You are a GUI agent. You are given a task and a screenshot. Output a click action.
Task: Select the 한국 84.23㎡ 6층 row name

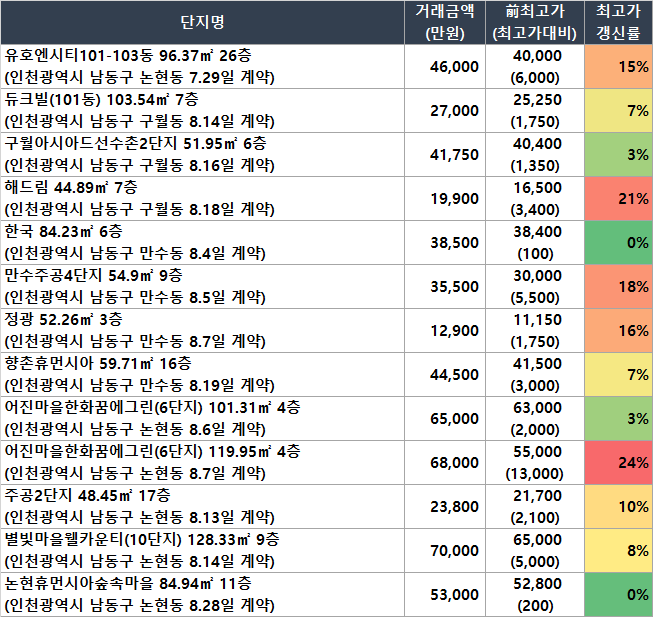click(x=202, y=243)
